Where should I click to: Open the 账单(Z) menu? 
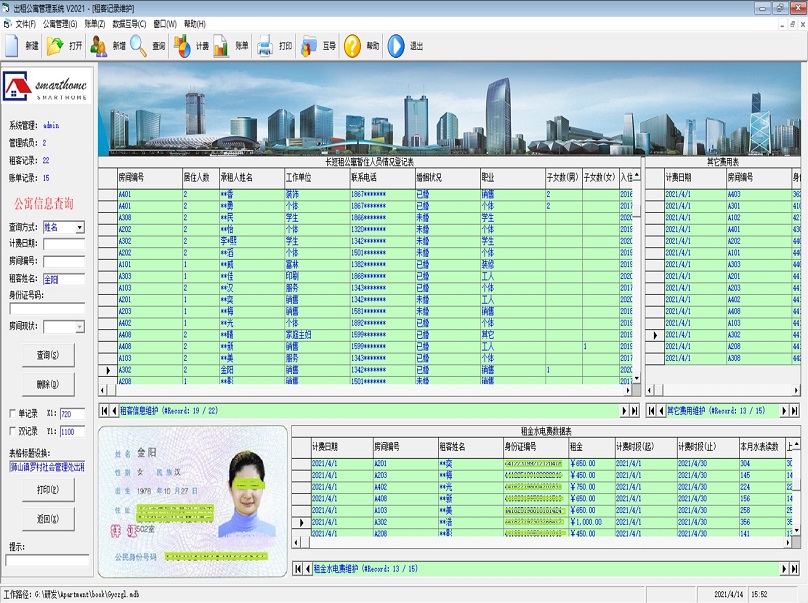(95, 24)
